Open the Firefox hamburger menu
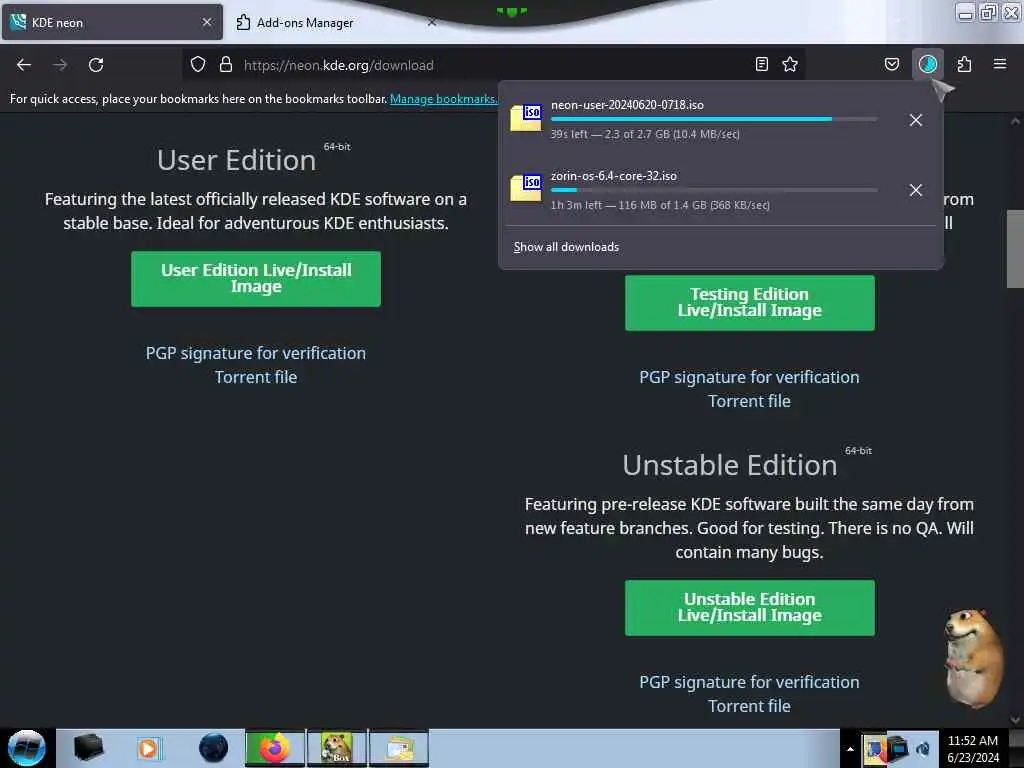 point(1000,64)
